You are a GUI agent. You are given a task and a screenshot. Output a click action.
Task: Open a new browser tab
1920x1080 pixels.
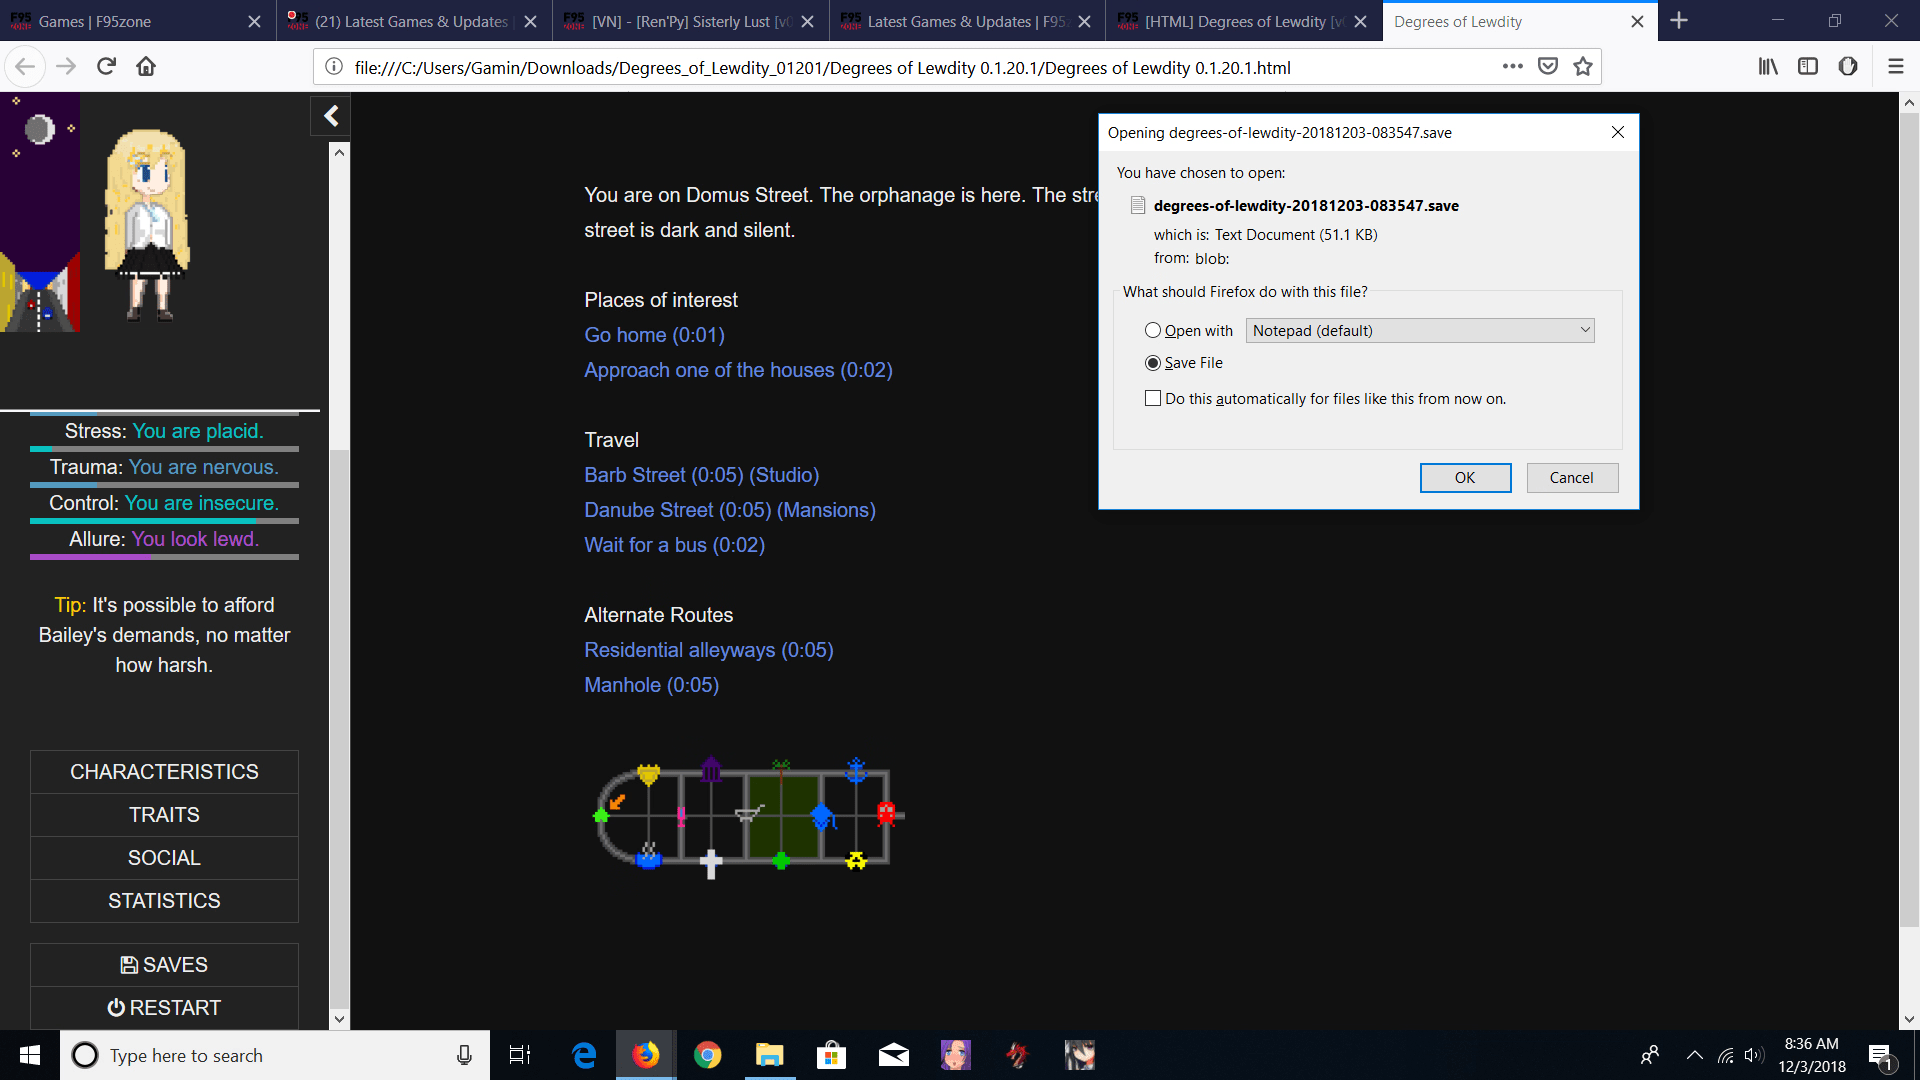(x=1679, y=21)
